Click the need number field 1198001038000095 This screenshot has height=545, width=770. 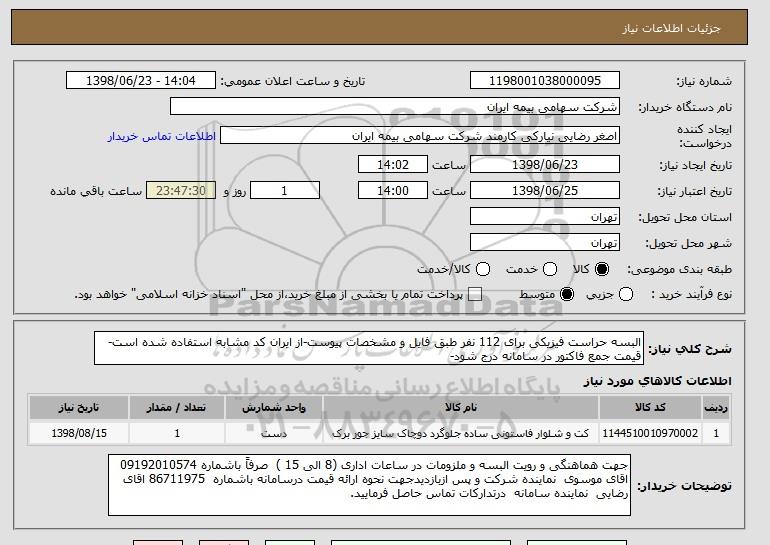545,81
